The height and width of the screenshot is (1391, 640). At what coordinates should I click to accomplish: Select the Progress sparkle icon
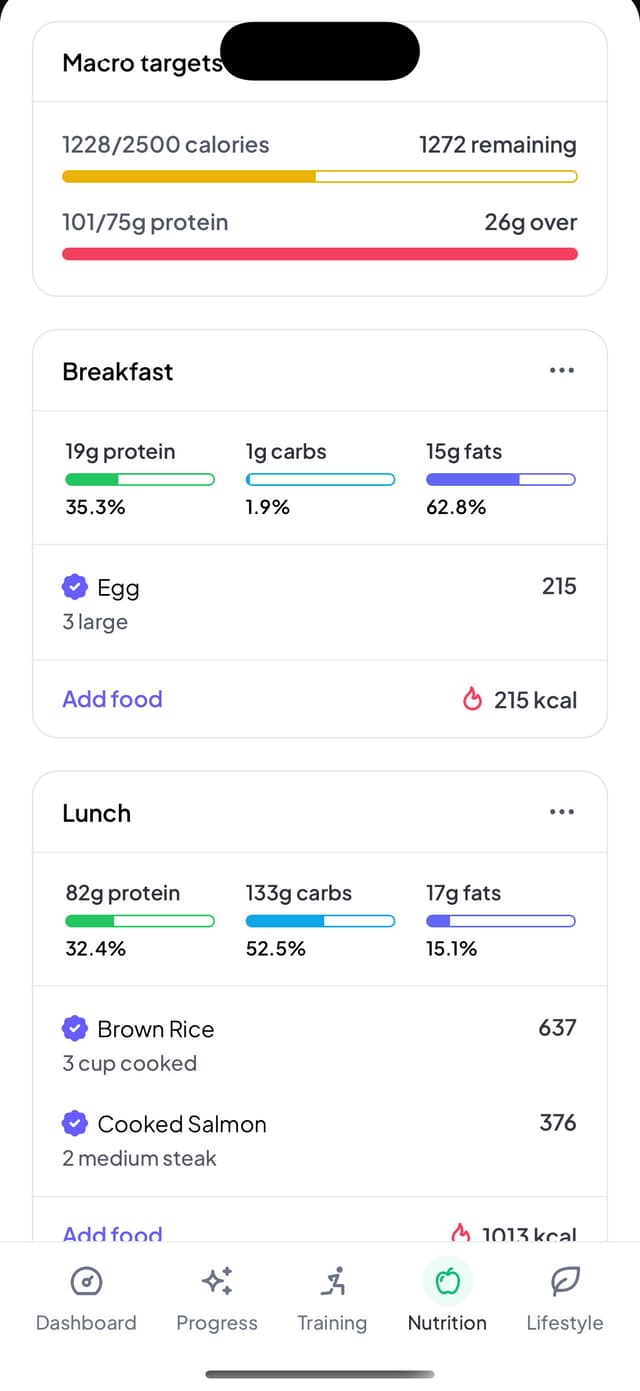(x=217, y=1281)
